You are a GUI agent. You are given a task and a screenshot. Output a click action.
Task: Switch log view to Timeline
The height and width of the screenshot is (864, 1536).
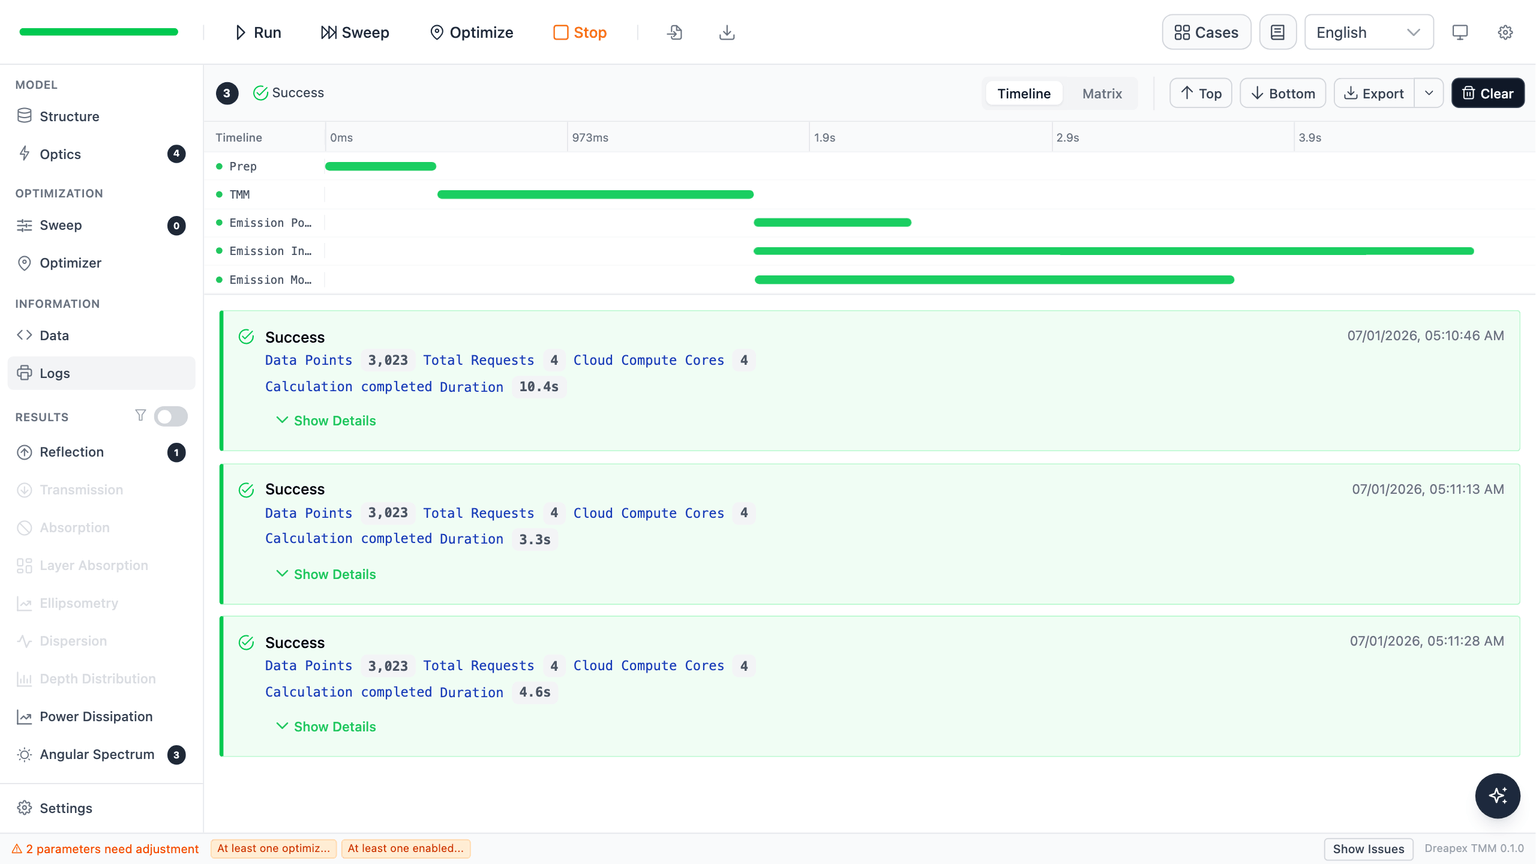tap(1023, 93)
